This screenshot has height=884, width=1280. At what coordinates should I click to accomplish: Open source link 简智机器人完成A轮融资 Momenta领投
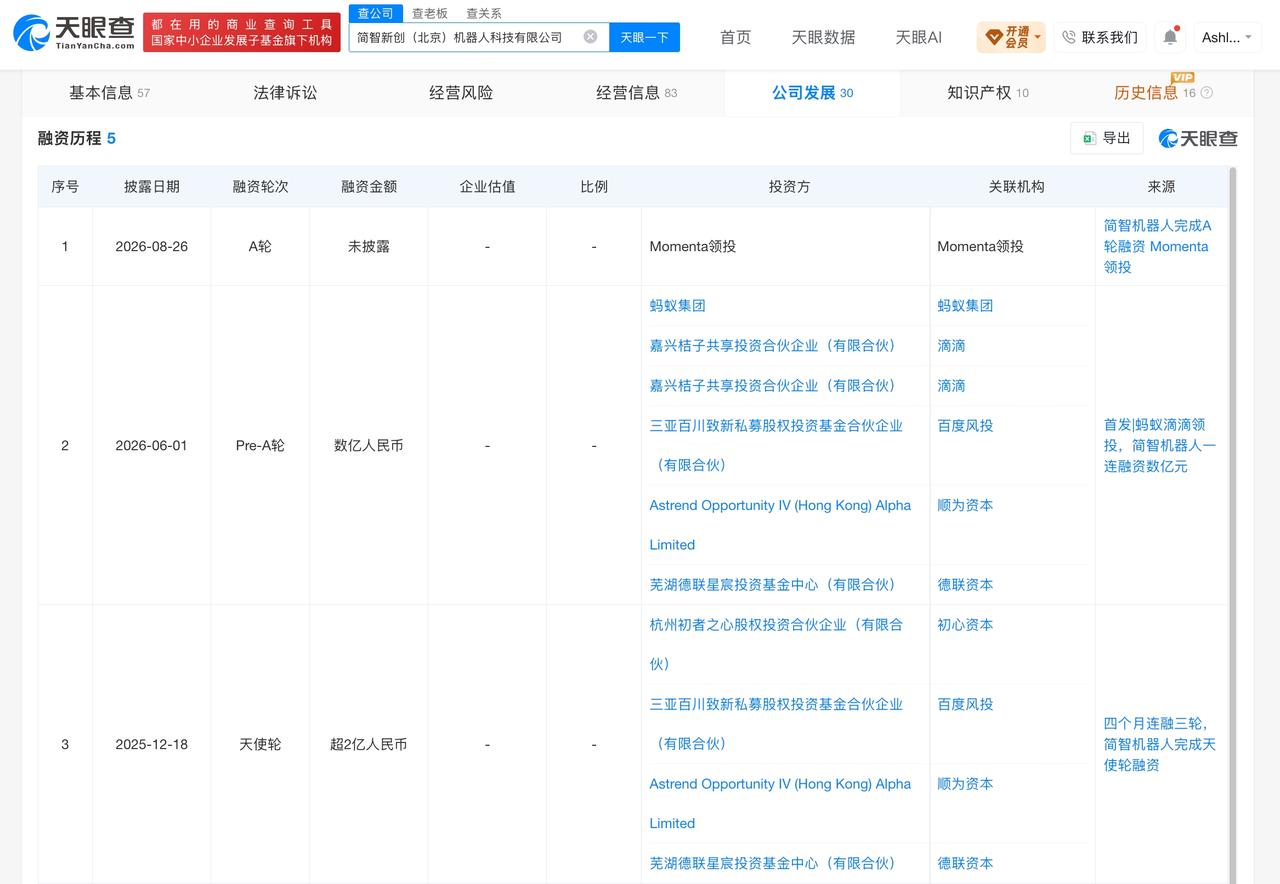click(x=1157, y=246)
